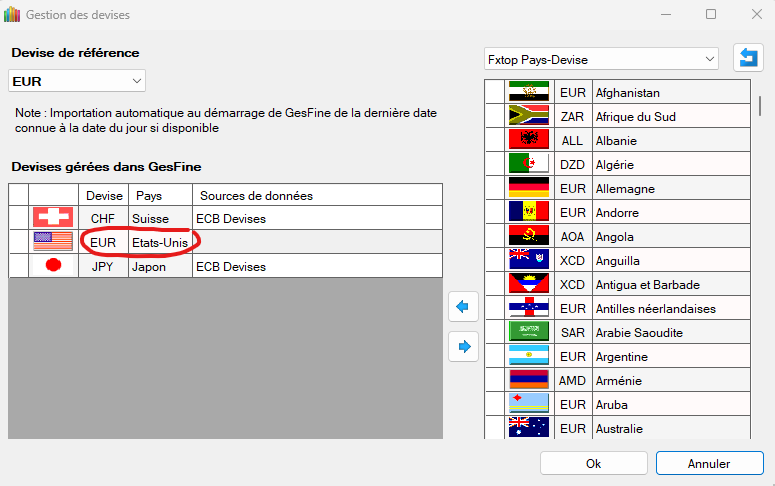Select the Albania flag in country list
Image resolution: width=775 pixels, height=486 pixels.
click(528, 141)
